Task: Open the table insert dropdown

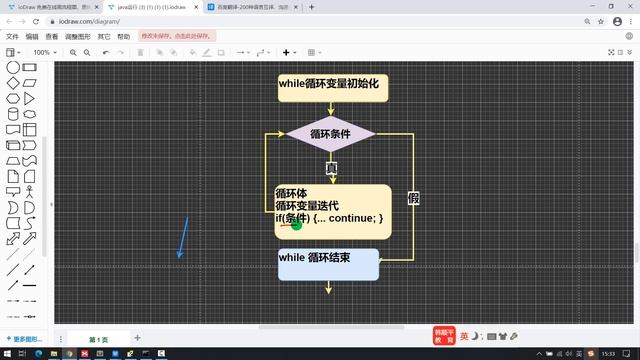Action: coord(314,53)
